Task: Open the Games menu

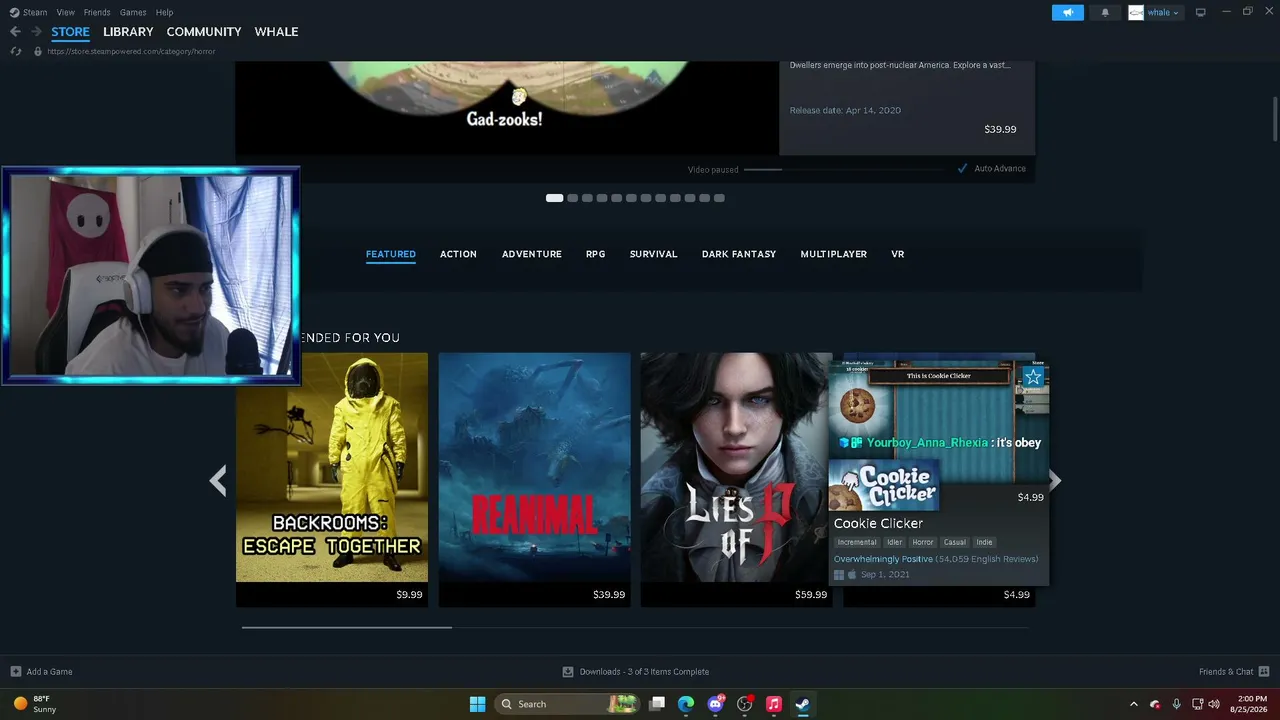Action: (133, 12)
